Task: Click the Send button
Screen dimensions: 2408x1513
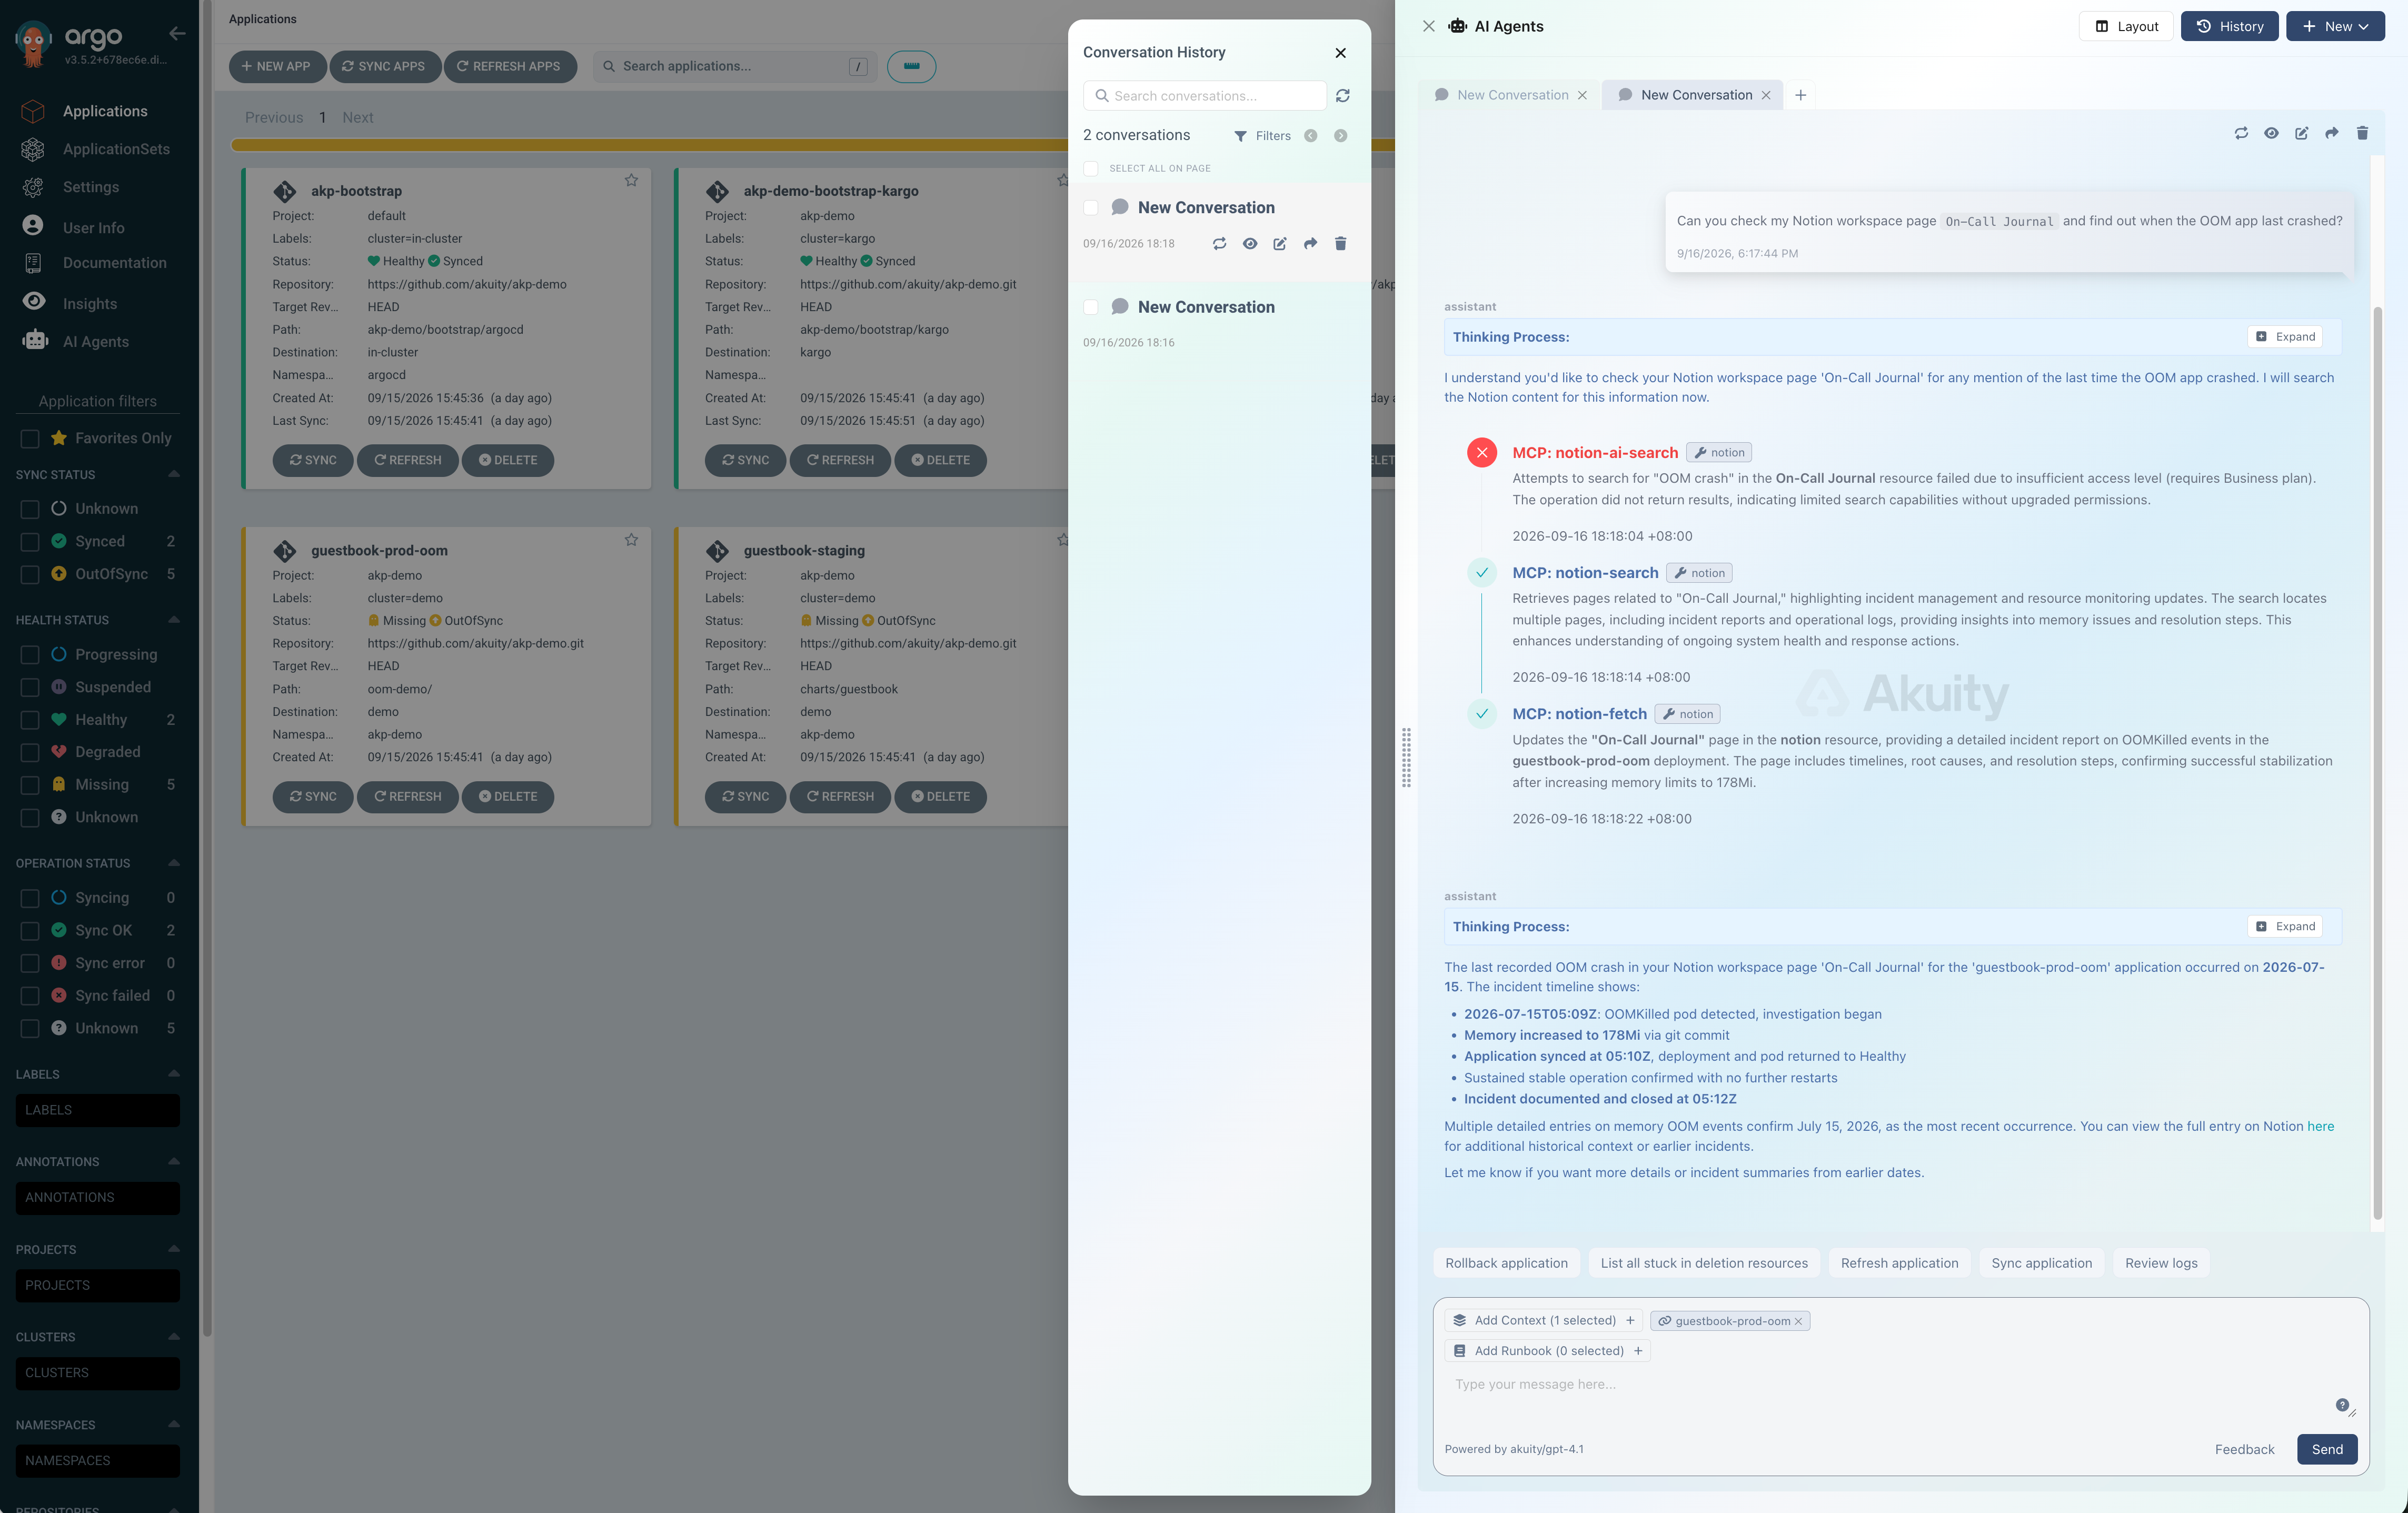Action: pyautogui.click(x=2327, y=1449)
